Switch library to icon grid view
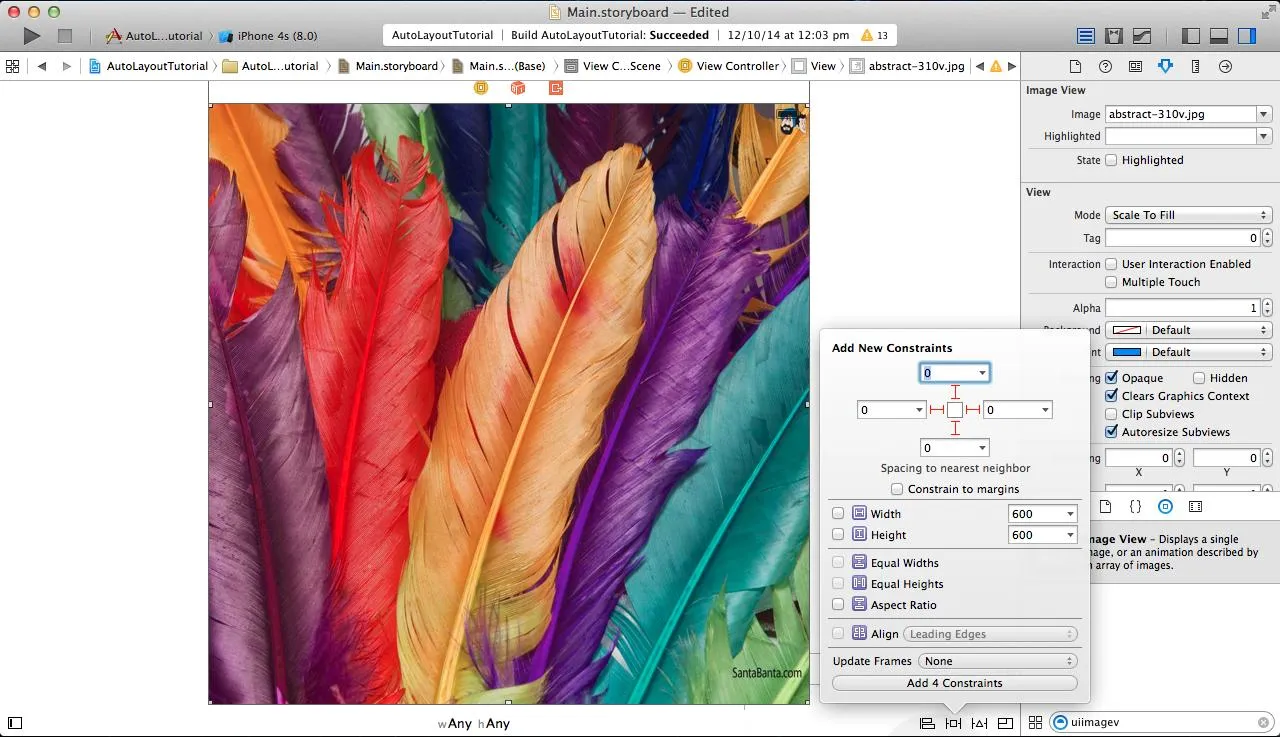 (x=1035, y=722)
